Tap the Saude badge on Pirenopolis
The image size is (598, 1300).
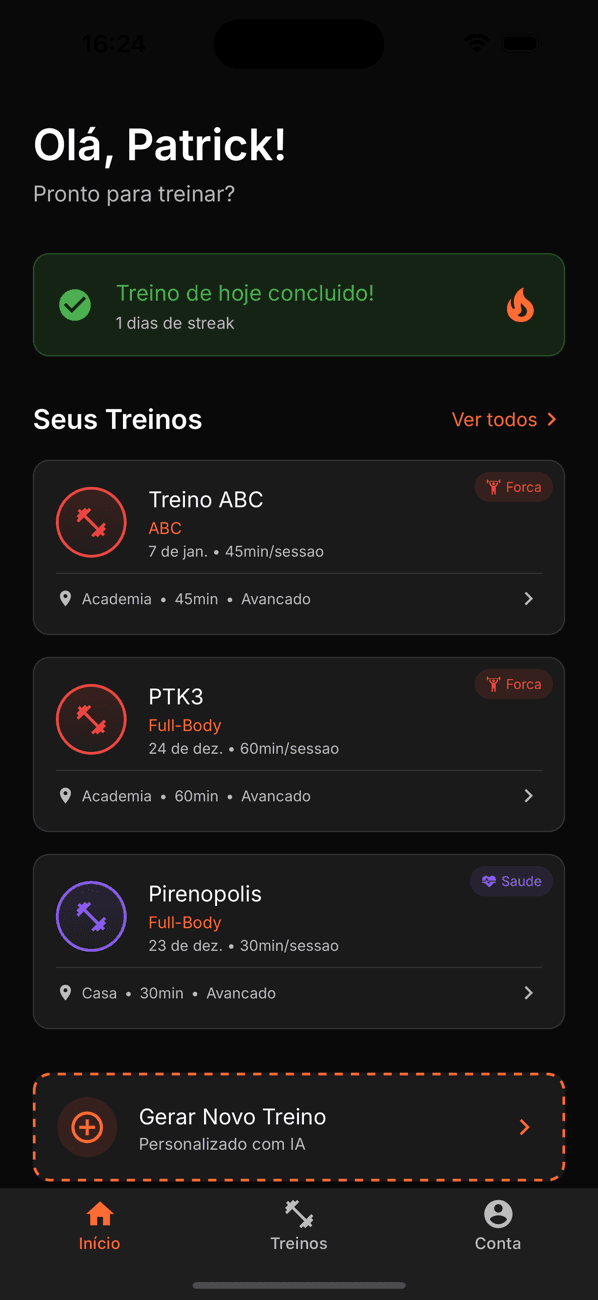511,881
